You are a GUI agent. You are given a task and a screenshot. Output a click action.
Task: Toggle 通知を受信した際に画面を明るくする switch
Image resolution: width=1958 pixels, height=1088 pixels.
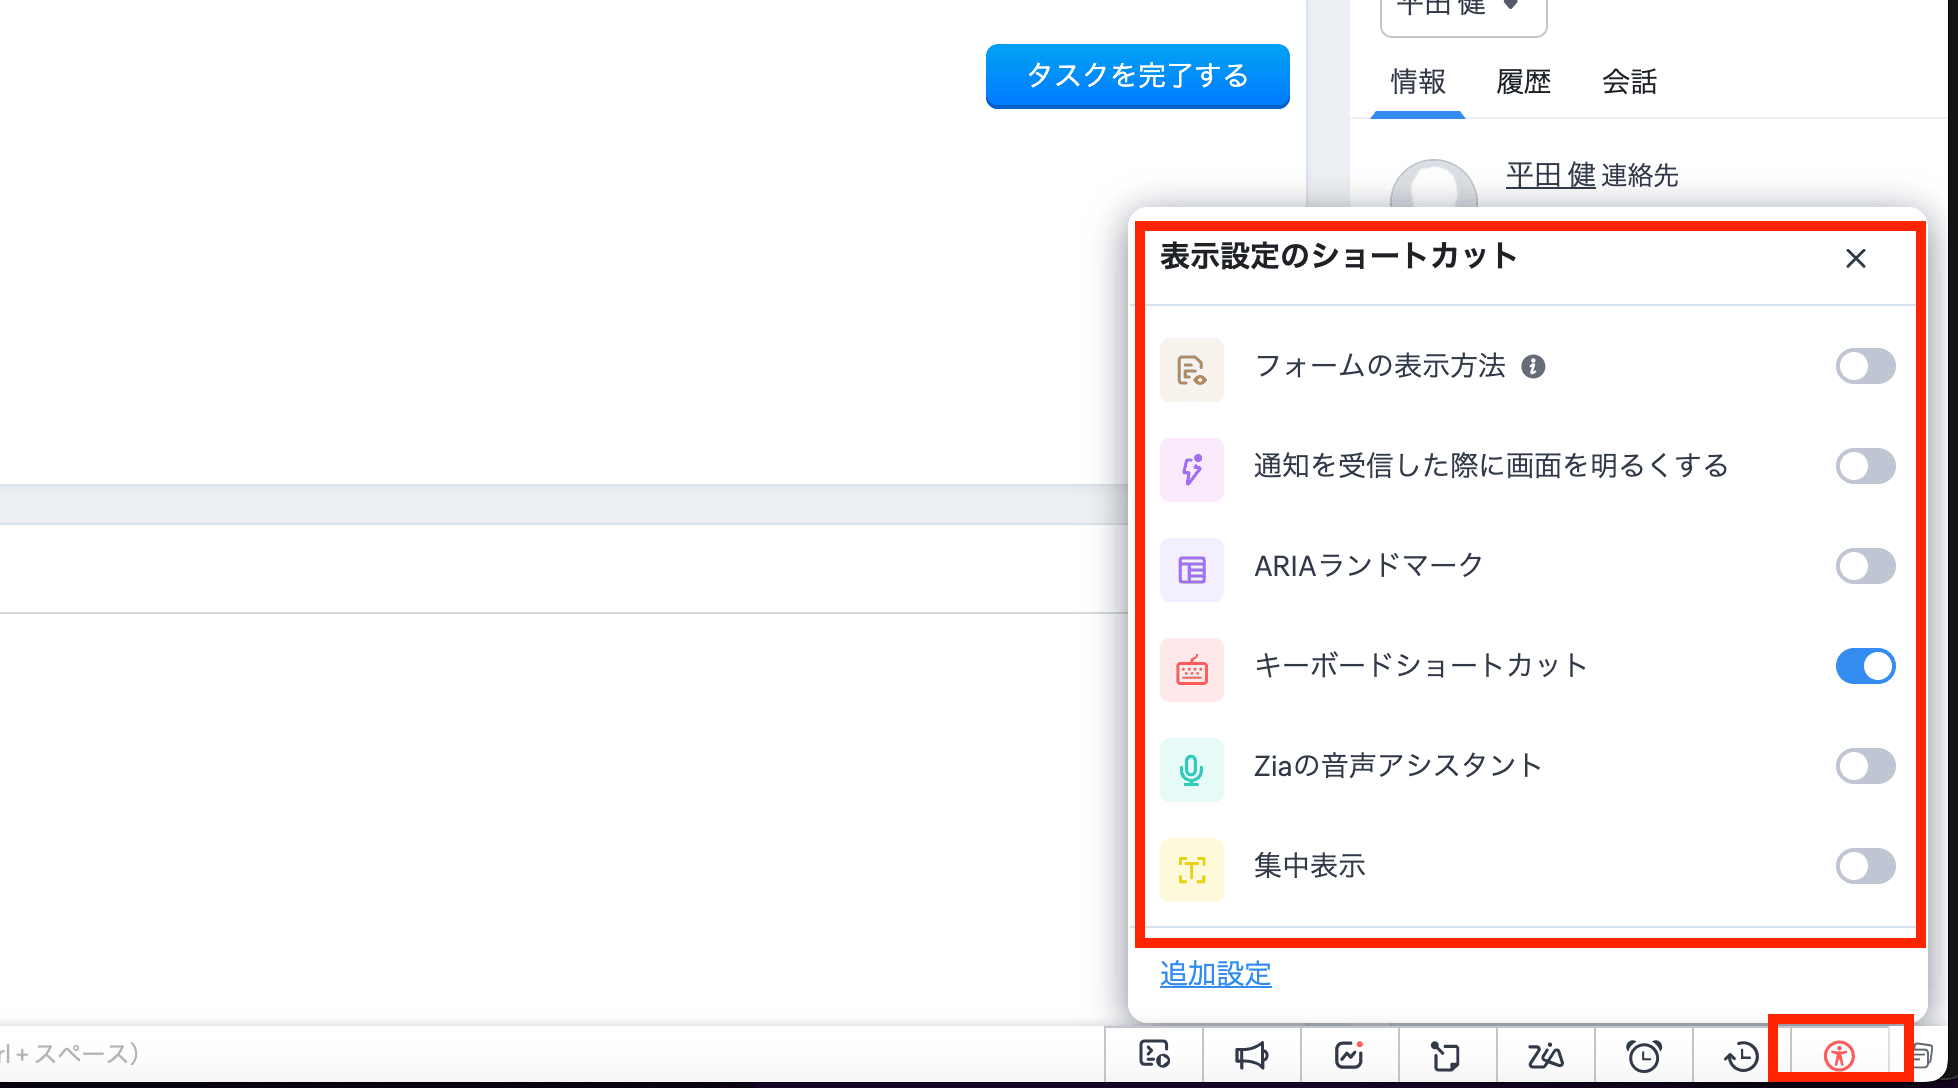[1865, 466]
